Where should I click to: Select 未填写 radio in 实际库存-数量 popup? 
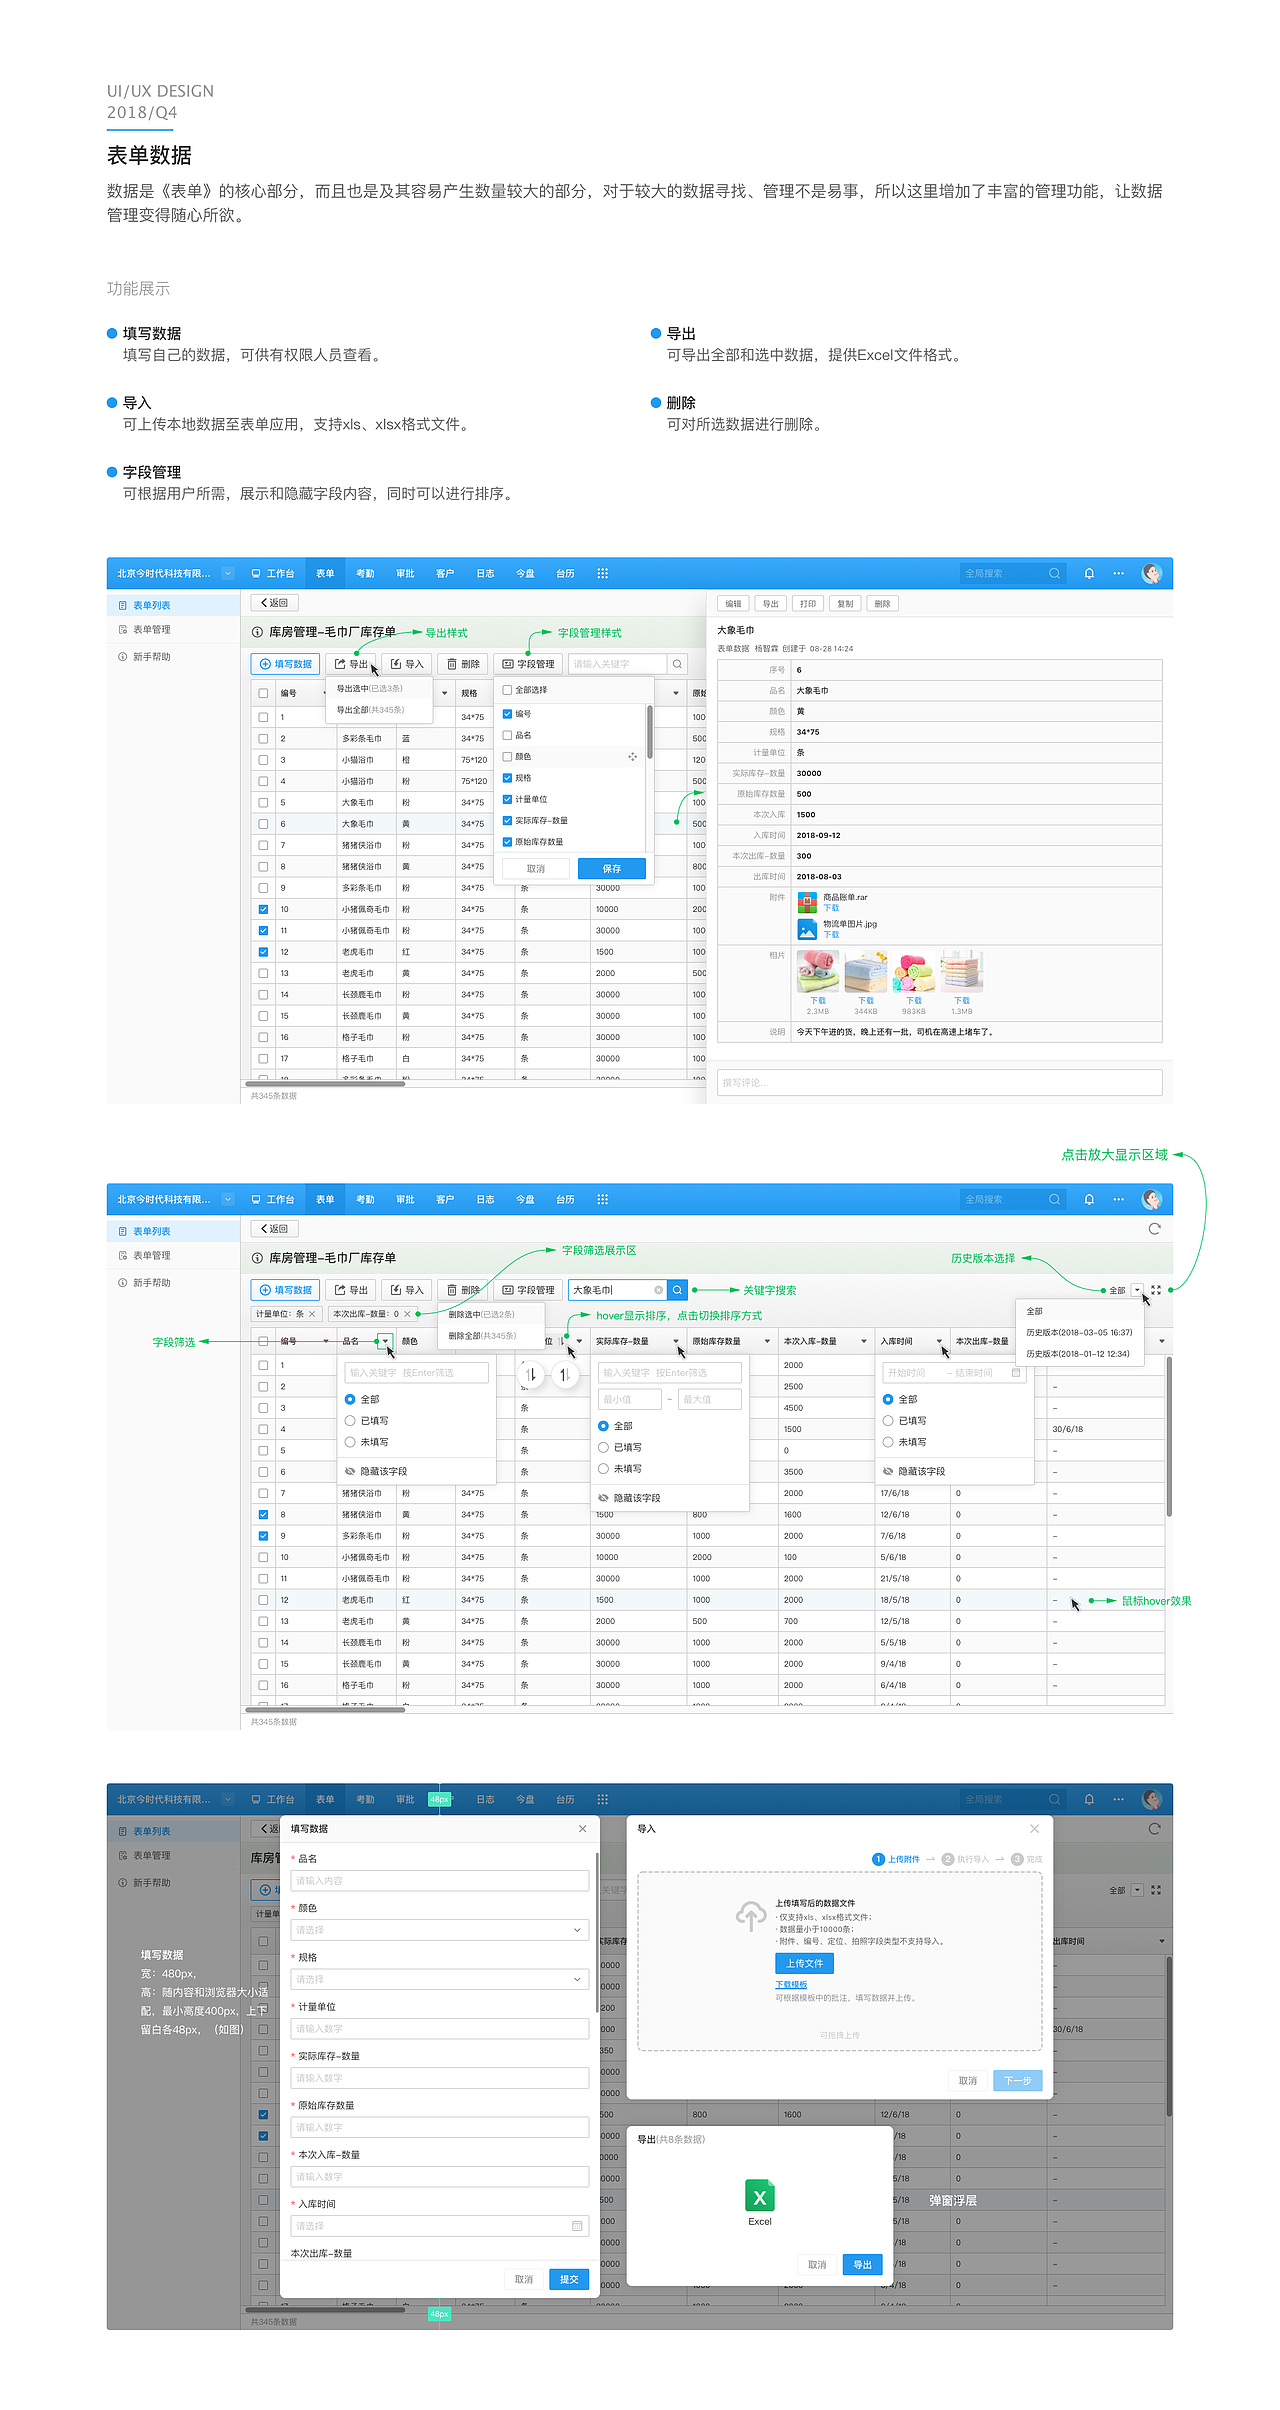603,1469
